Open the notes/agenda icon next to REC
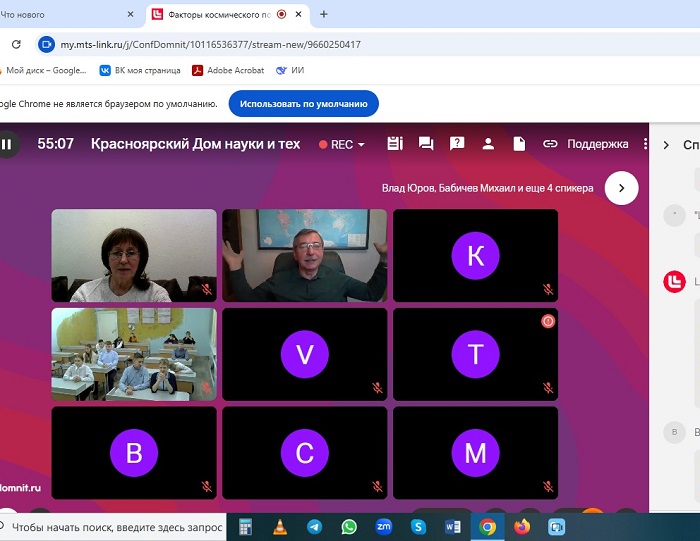Screen dimensions: 700x541 pos(394,144)
